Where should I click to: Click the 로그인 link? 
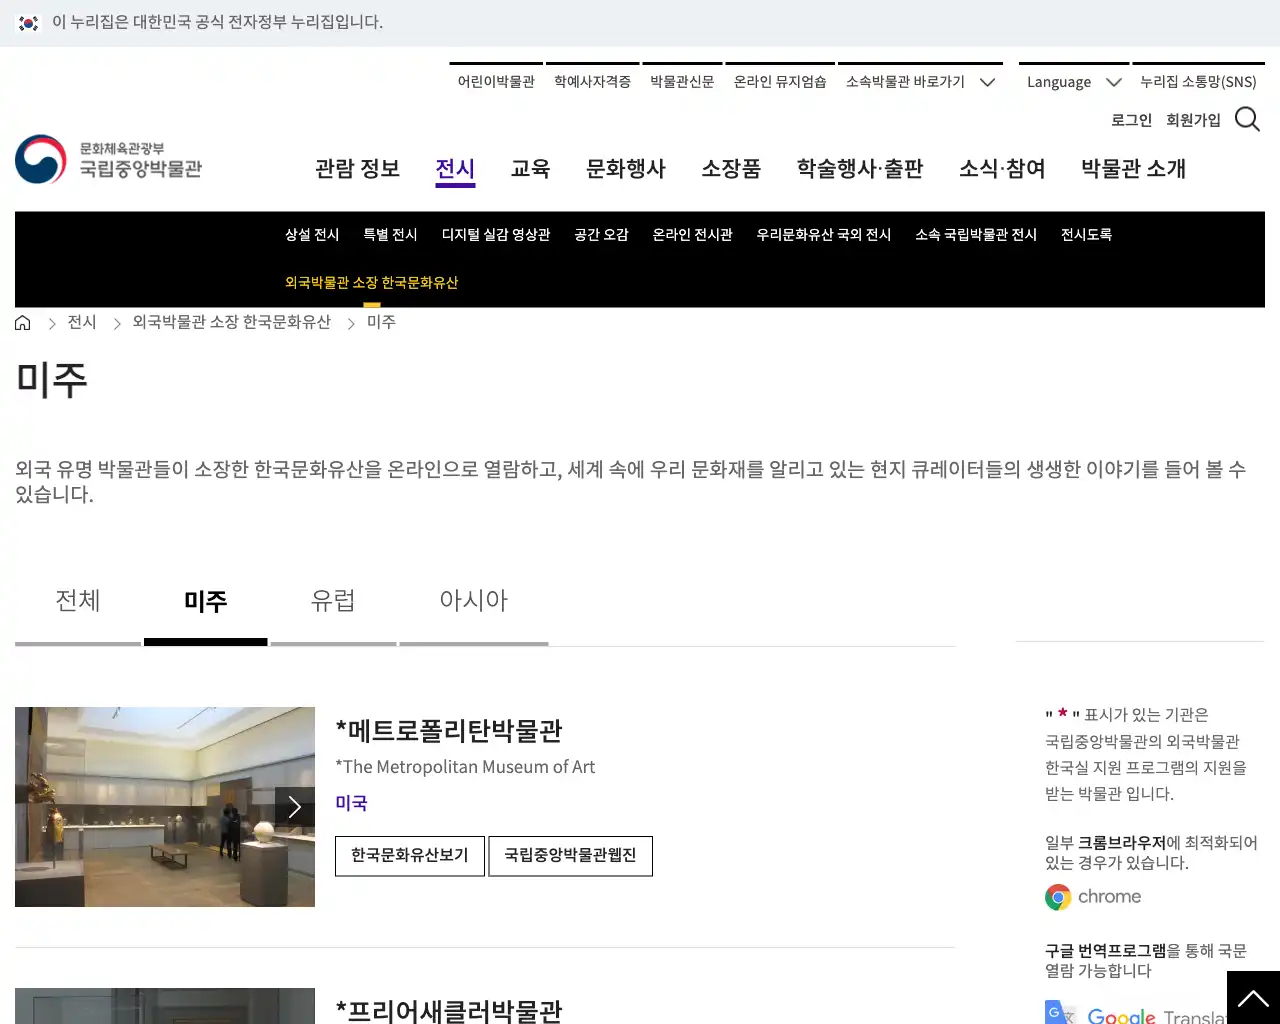point(1131,120)
